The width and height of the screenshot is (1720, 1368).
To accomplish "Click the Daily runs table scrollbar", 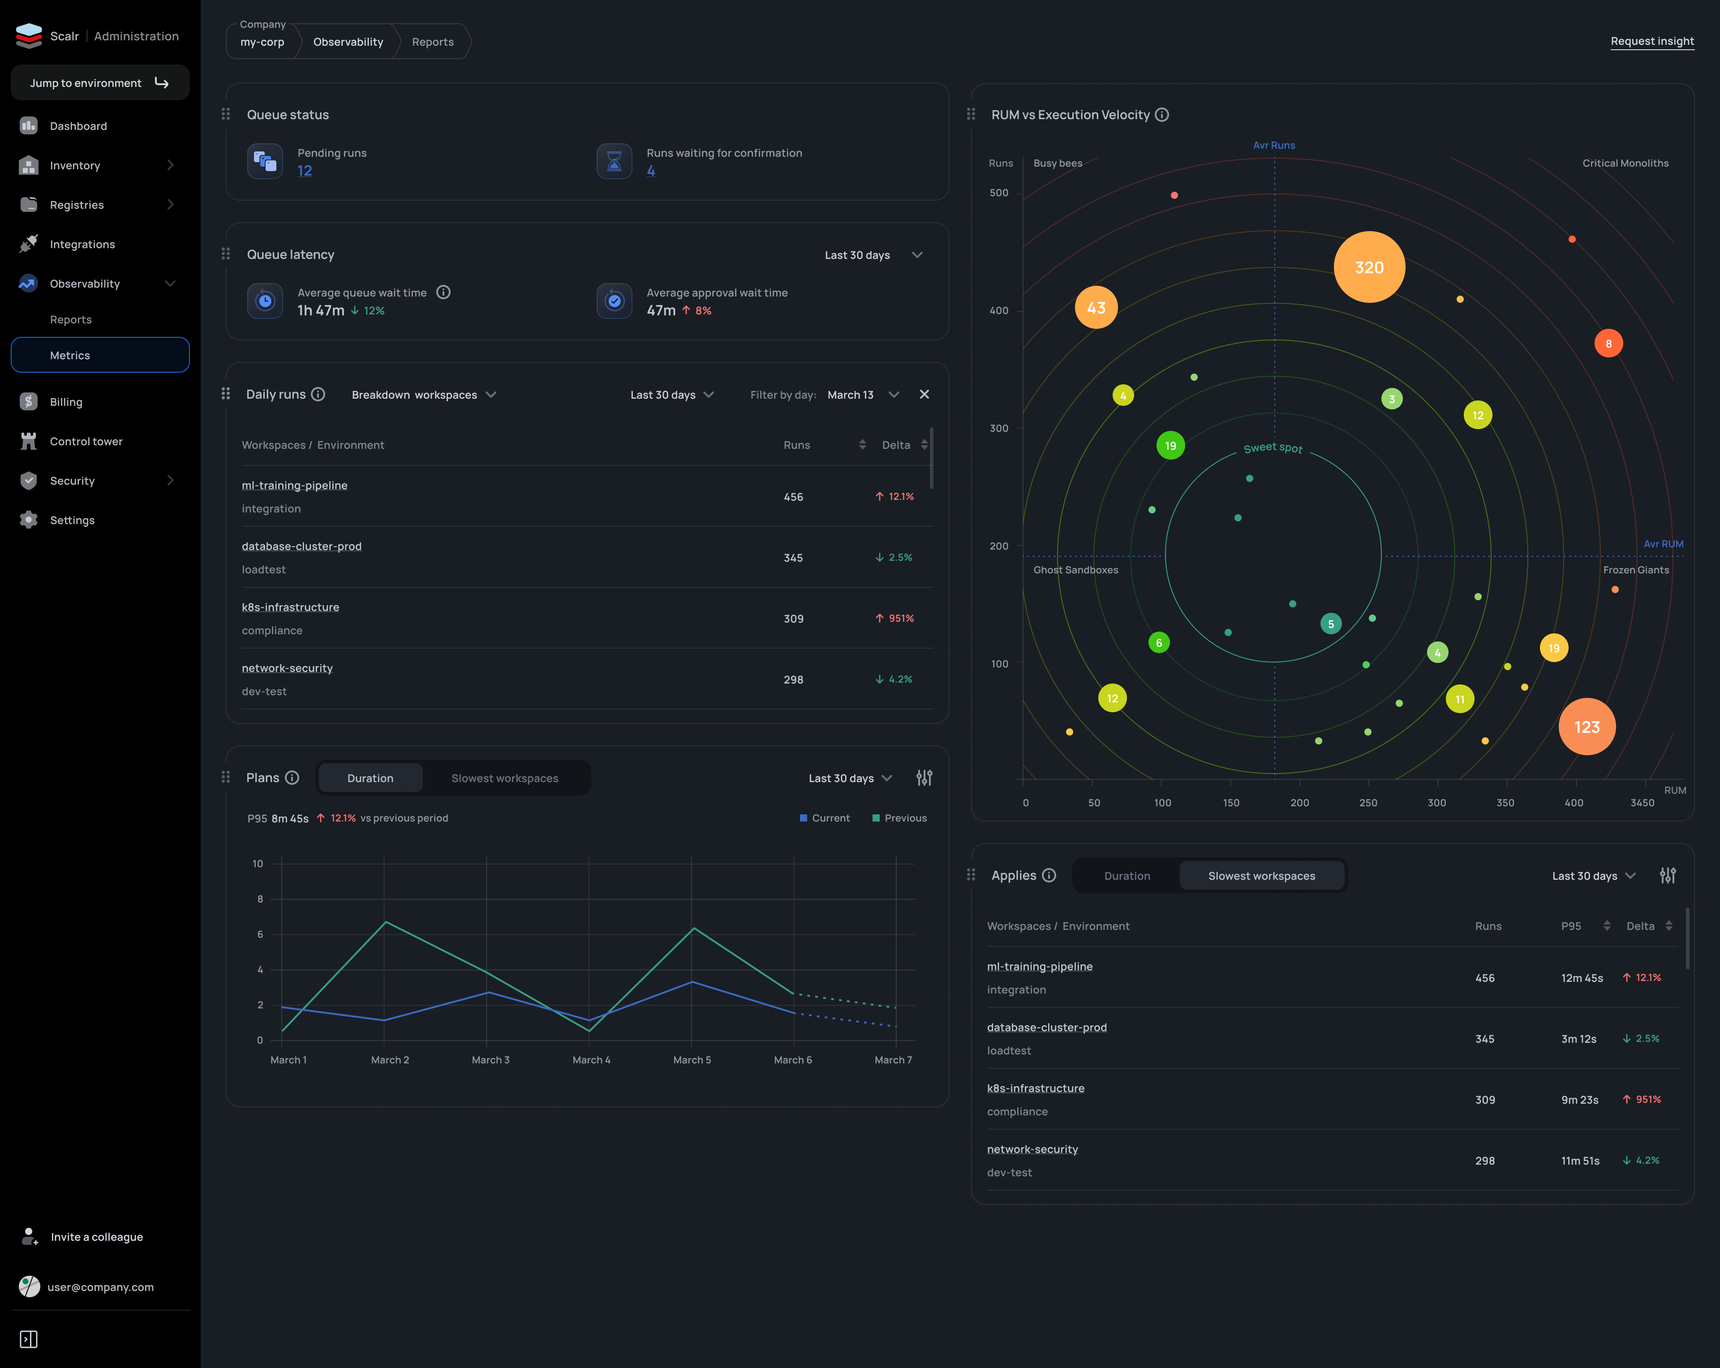I will pyautogui.click(x=932, y=458).
